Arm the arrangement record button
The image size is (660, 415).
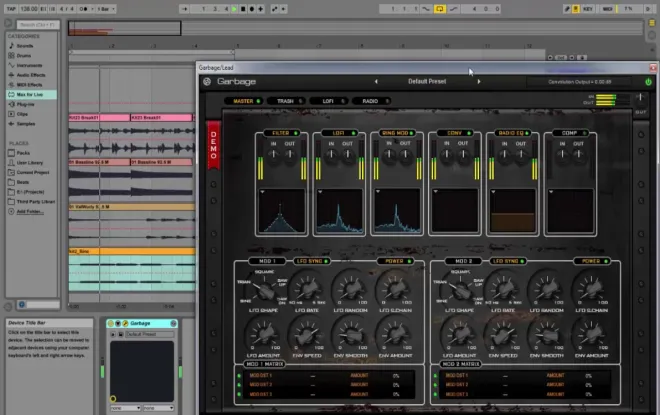click(x=252, y=9)
